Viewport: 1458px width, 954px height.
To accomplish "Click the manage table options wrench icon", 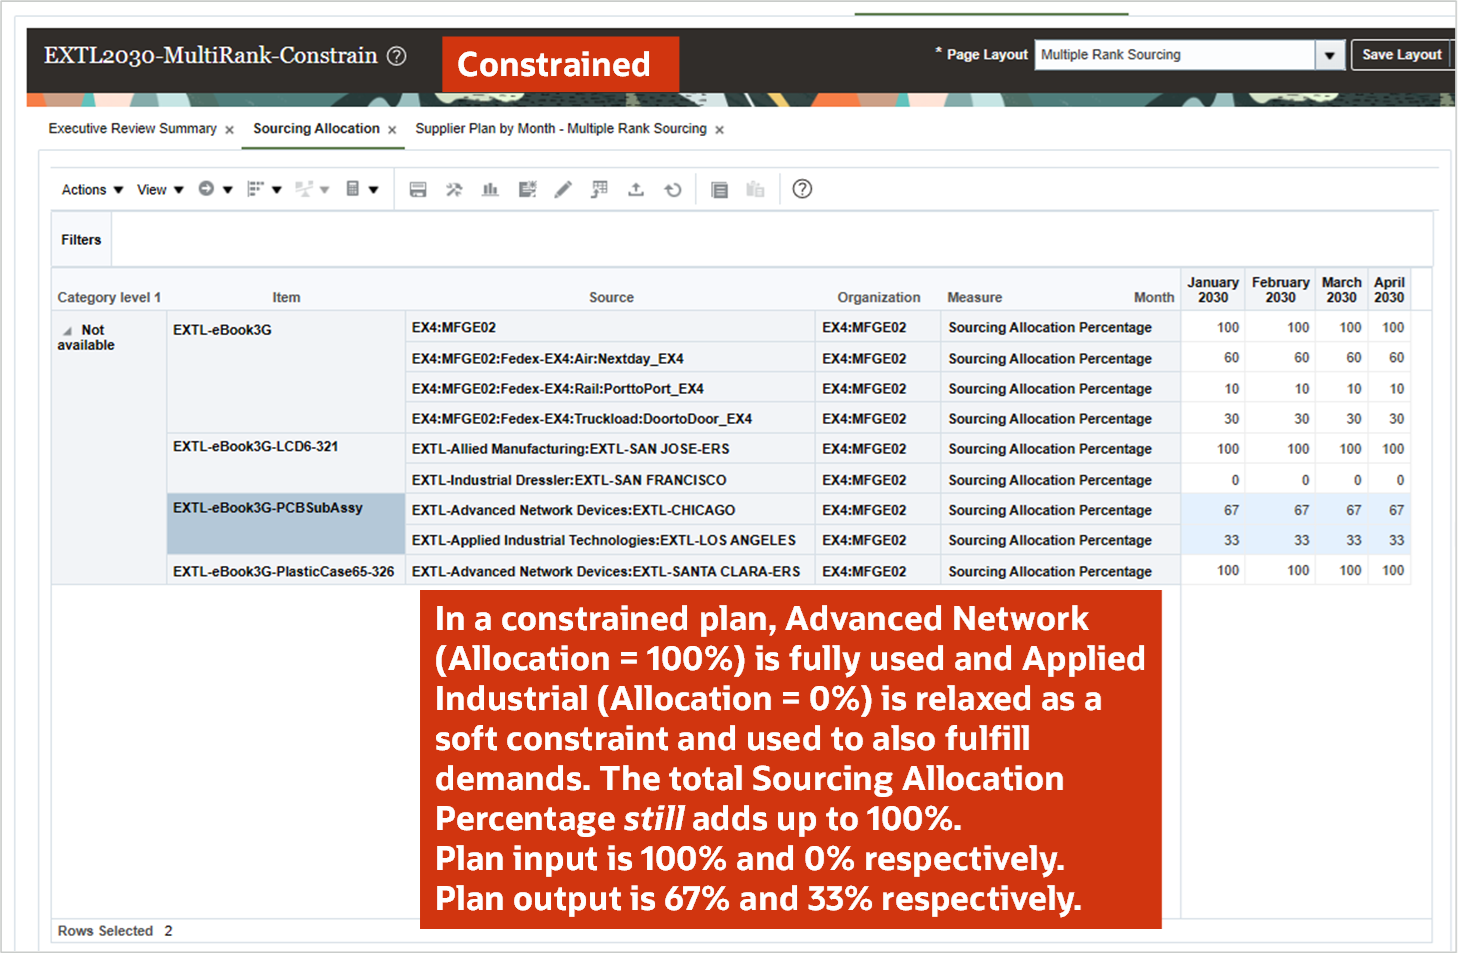I will (x=454, y=189).
